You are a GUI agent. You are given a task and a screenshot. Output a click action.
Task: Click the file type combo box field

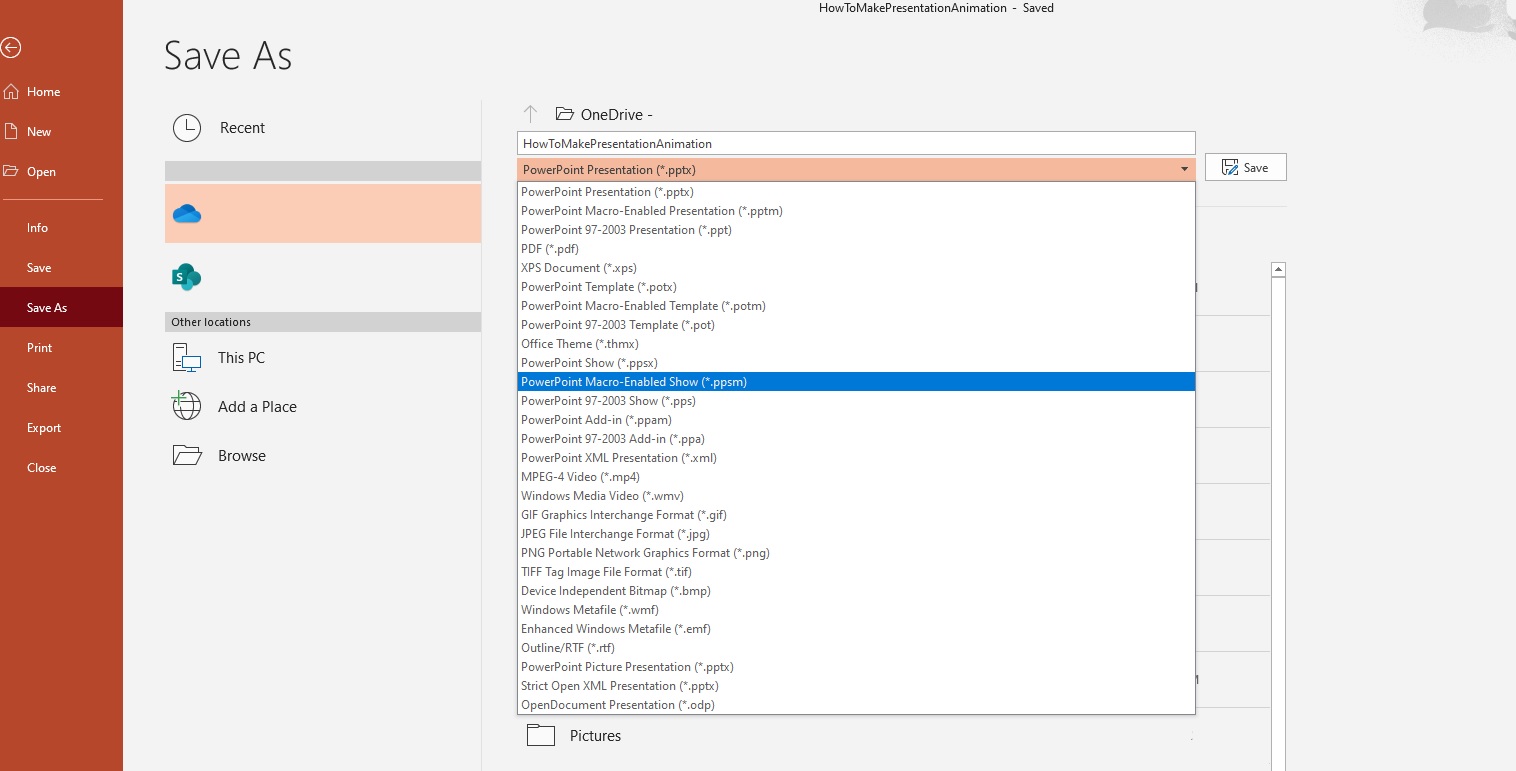coord(856,170)
